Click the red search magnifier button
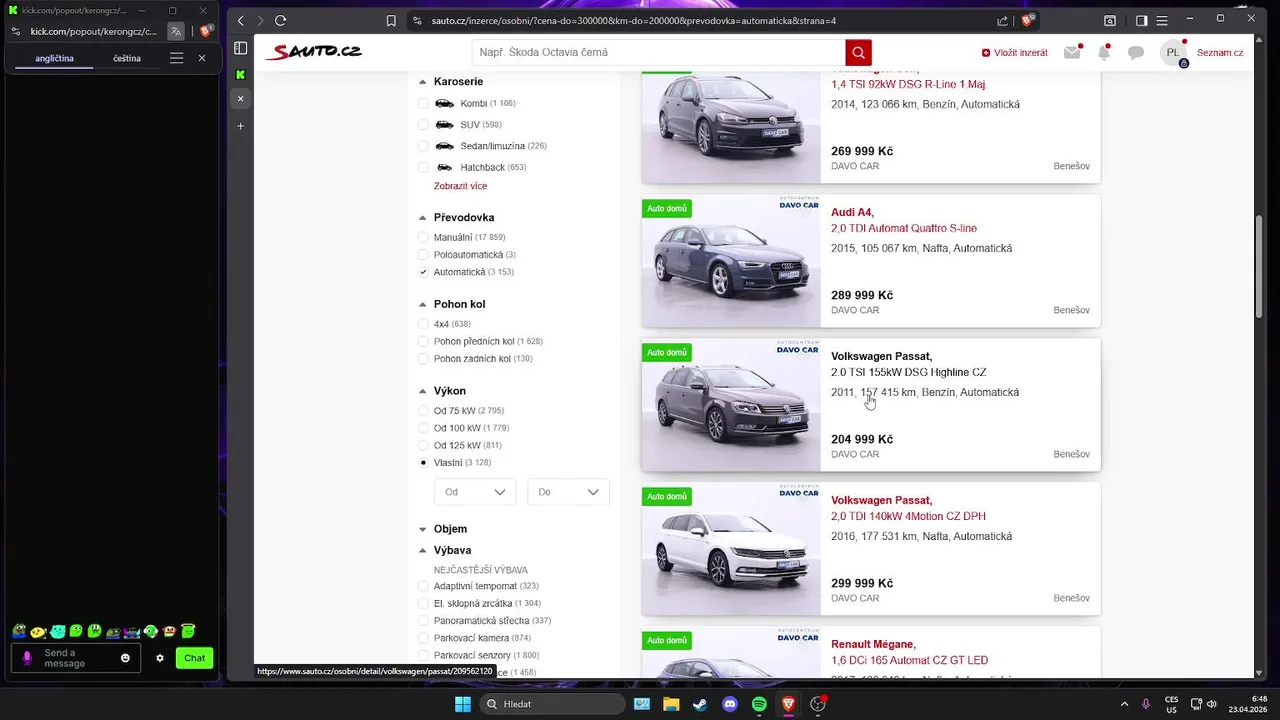This screenshot has height=720, width=1280. point(858,52)
